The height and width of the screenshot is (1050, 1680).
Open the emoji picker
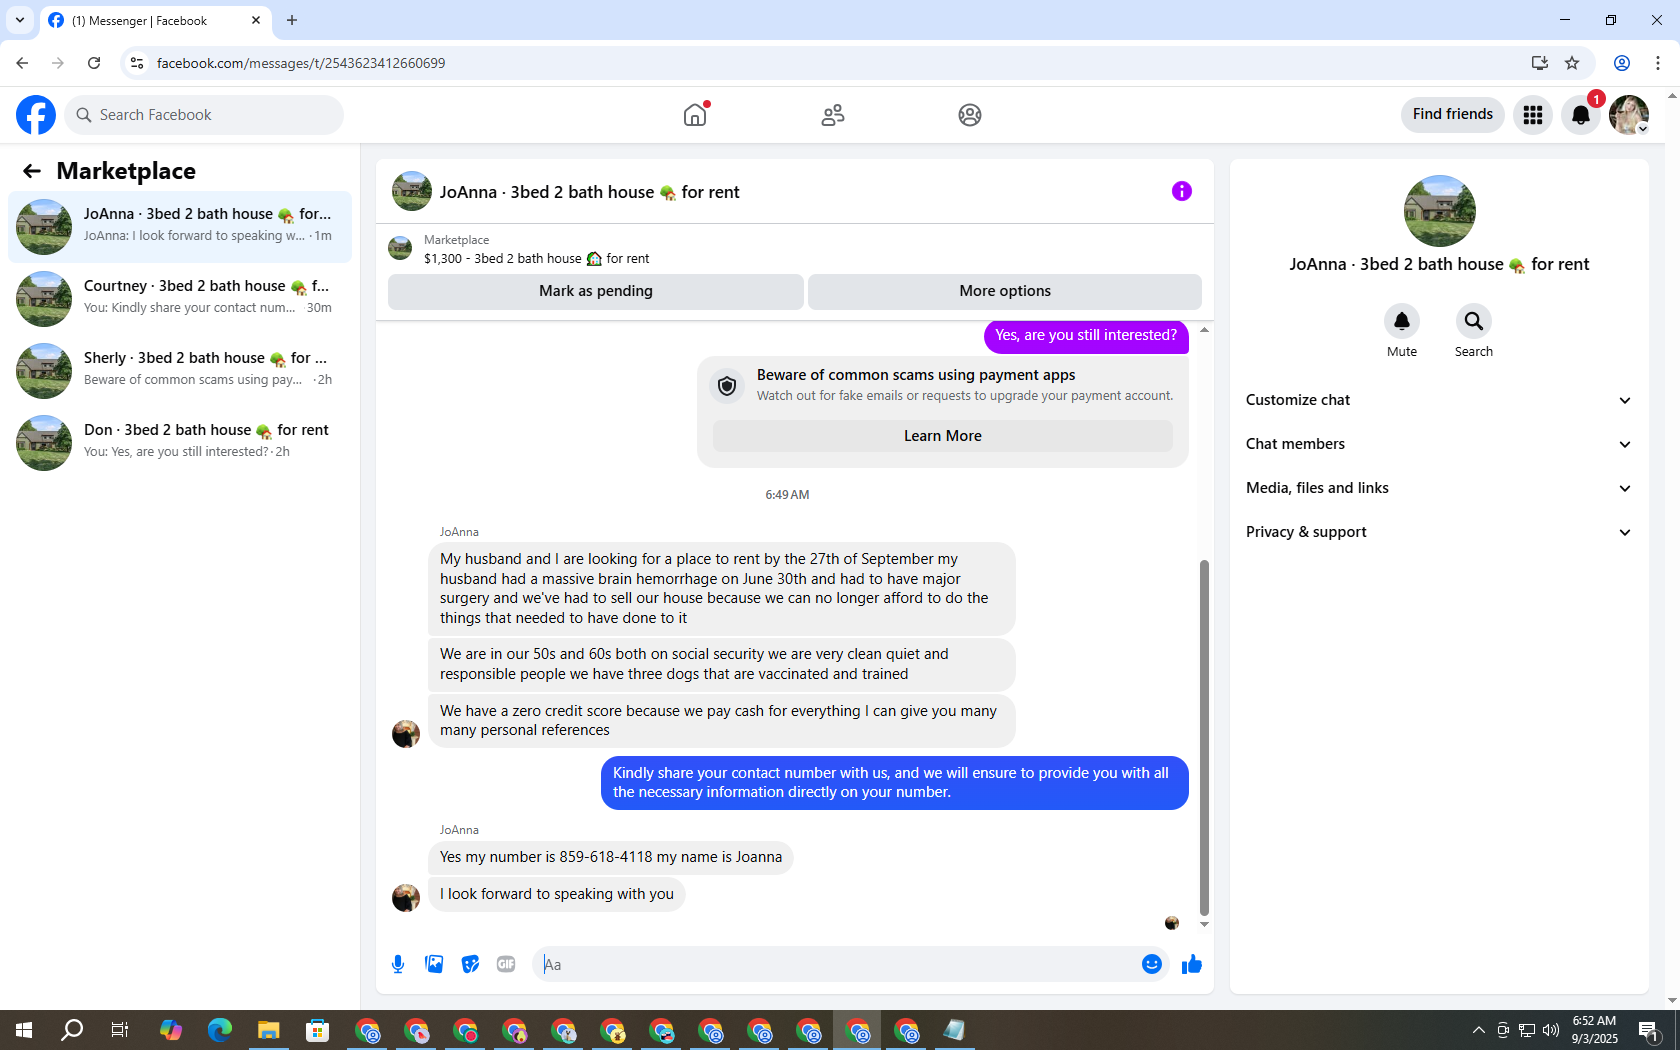pyautogui.click(x=1152, y=964)
